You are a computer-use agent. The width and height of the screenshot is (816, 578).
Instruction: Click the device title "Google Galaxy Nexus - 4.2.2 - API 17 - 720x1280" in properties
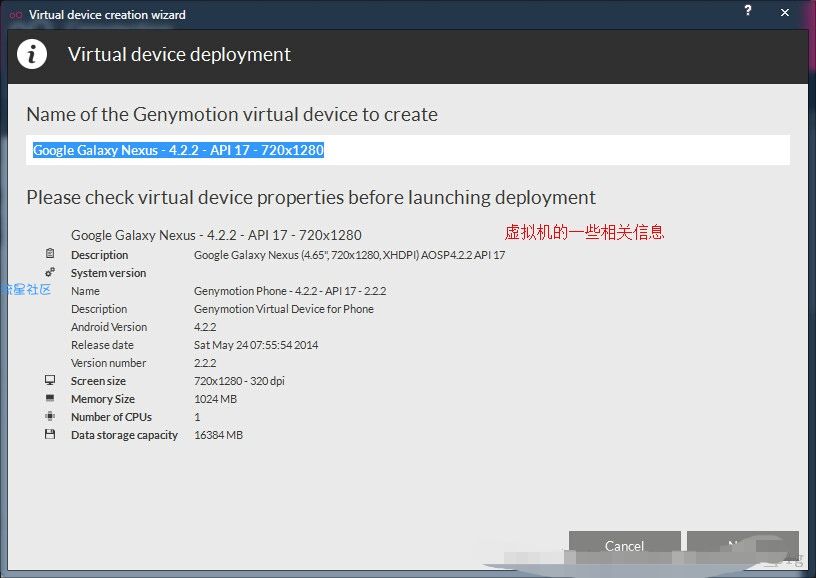pos(216,235)
